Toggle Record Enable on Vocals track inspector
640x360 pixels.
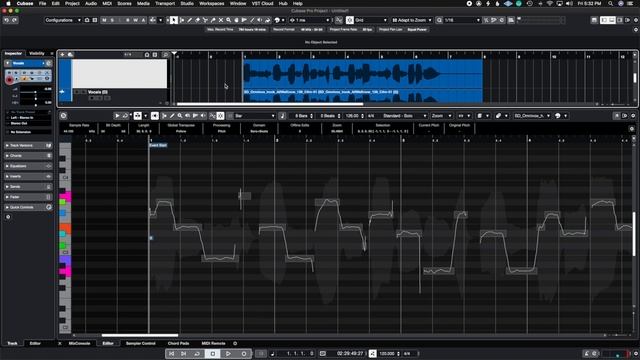coord(9,80)
